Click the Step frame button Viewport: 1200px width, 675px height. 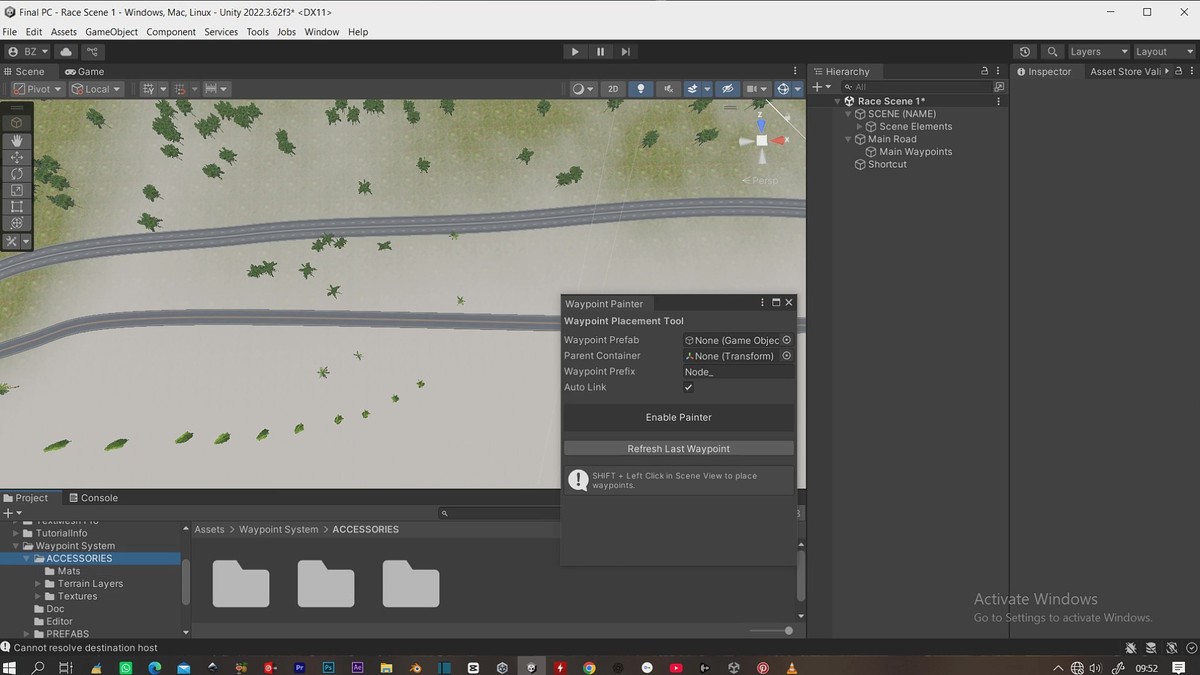coord(626,52)
